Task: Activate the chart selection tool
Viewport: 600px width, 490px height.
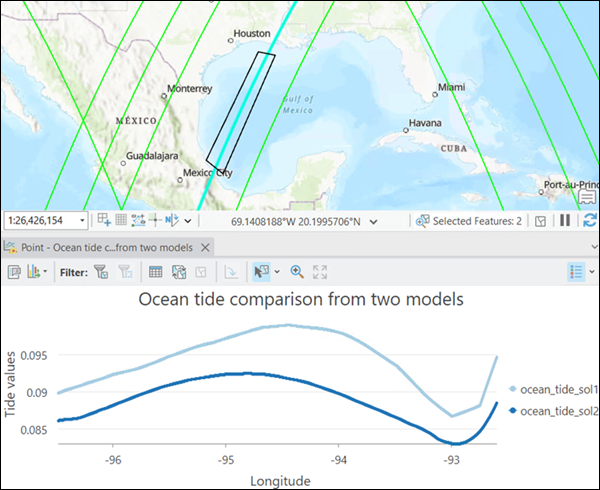Action: (262, 271)
